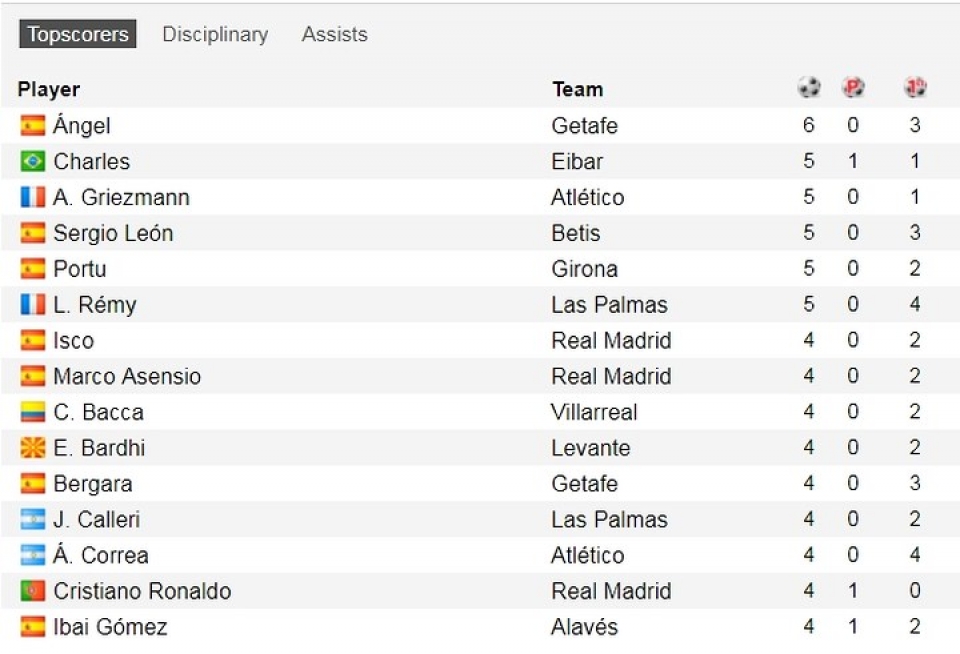Click the Colombia flag beside C. Bacca
Image resolution: width=960 pixels, height=654 pixels.
coord(33,412)
